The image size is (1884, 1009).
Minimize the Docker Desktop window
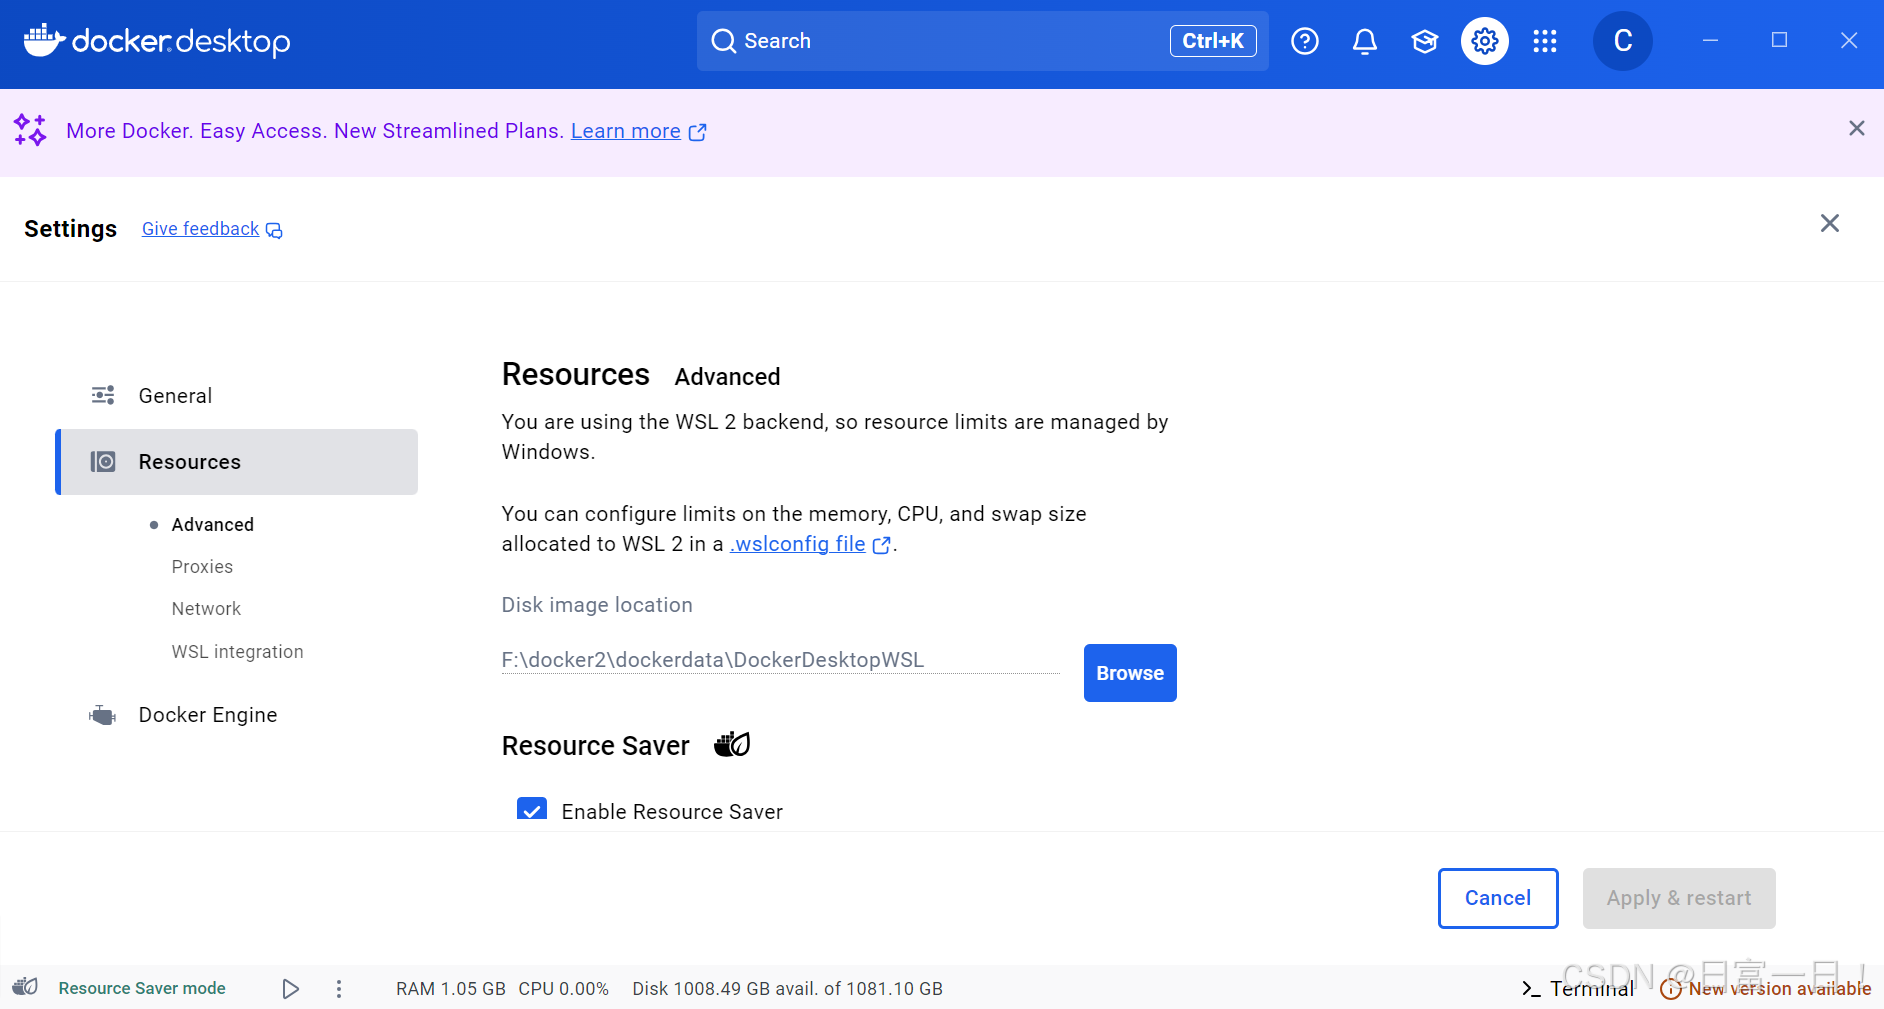pyautogui.click(x=1710, y=40)
